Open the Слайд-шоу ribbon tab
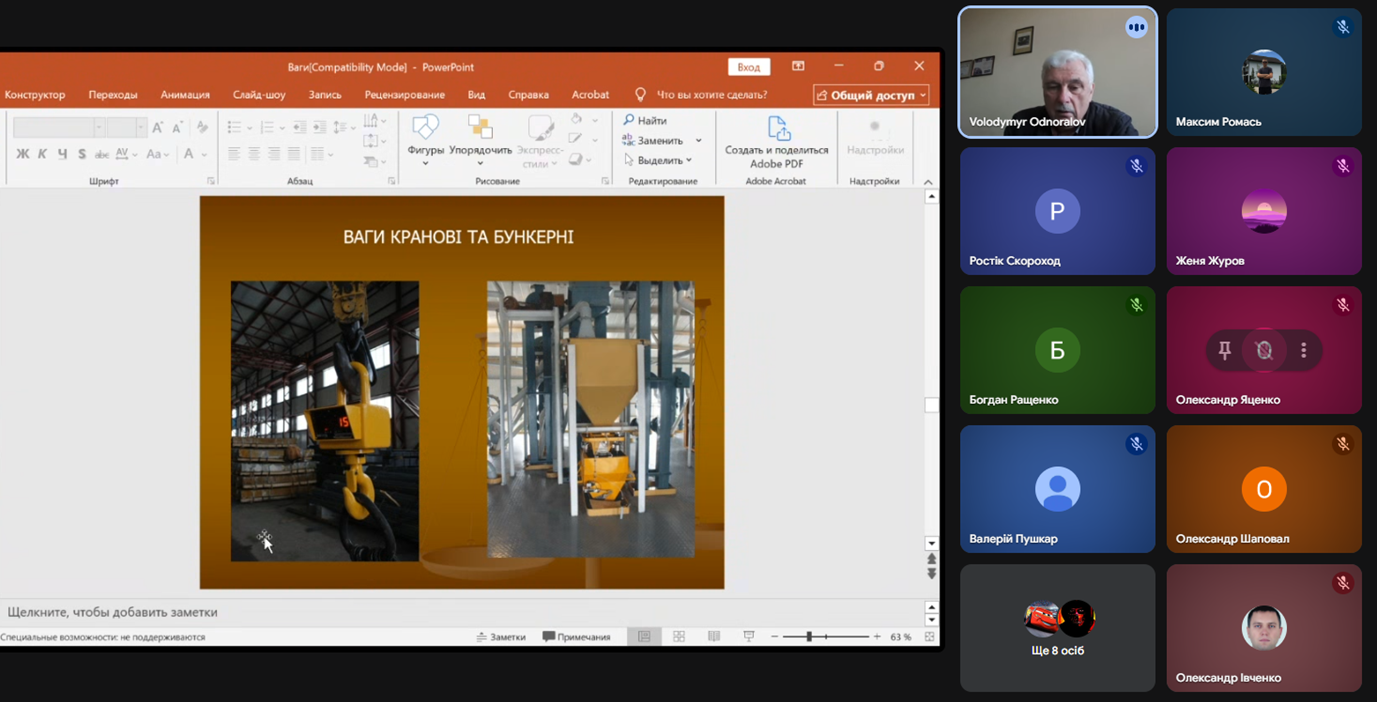The image size is (1377, 702). coord(259,95)
